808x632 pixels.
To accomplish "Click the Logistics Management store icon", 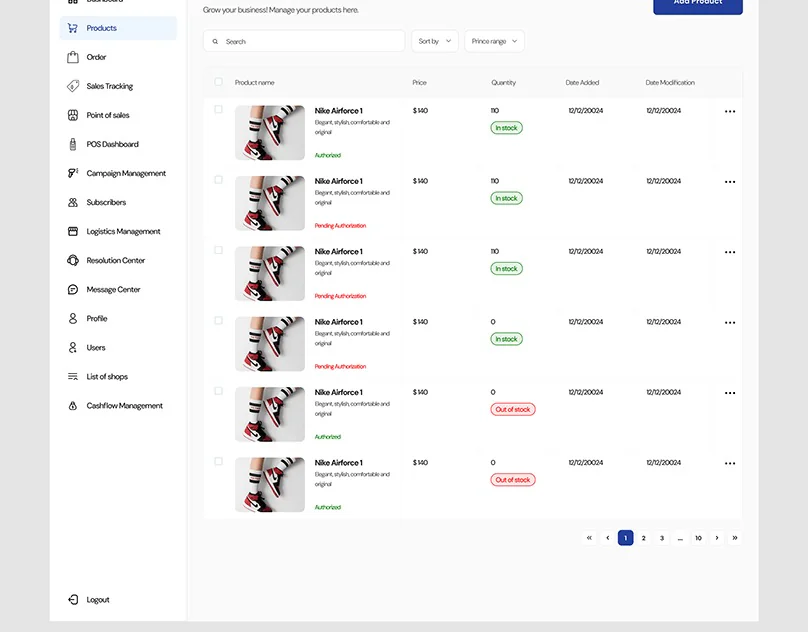I will click(x=73, y=231).
